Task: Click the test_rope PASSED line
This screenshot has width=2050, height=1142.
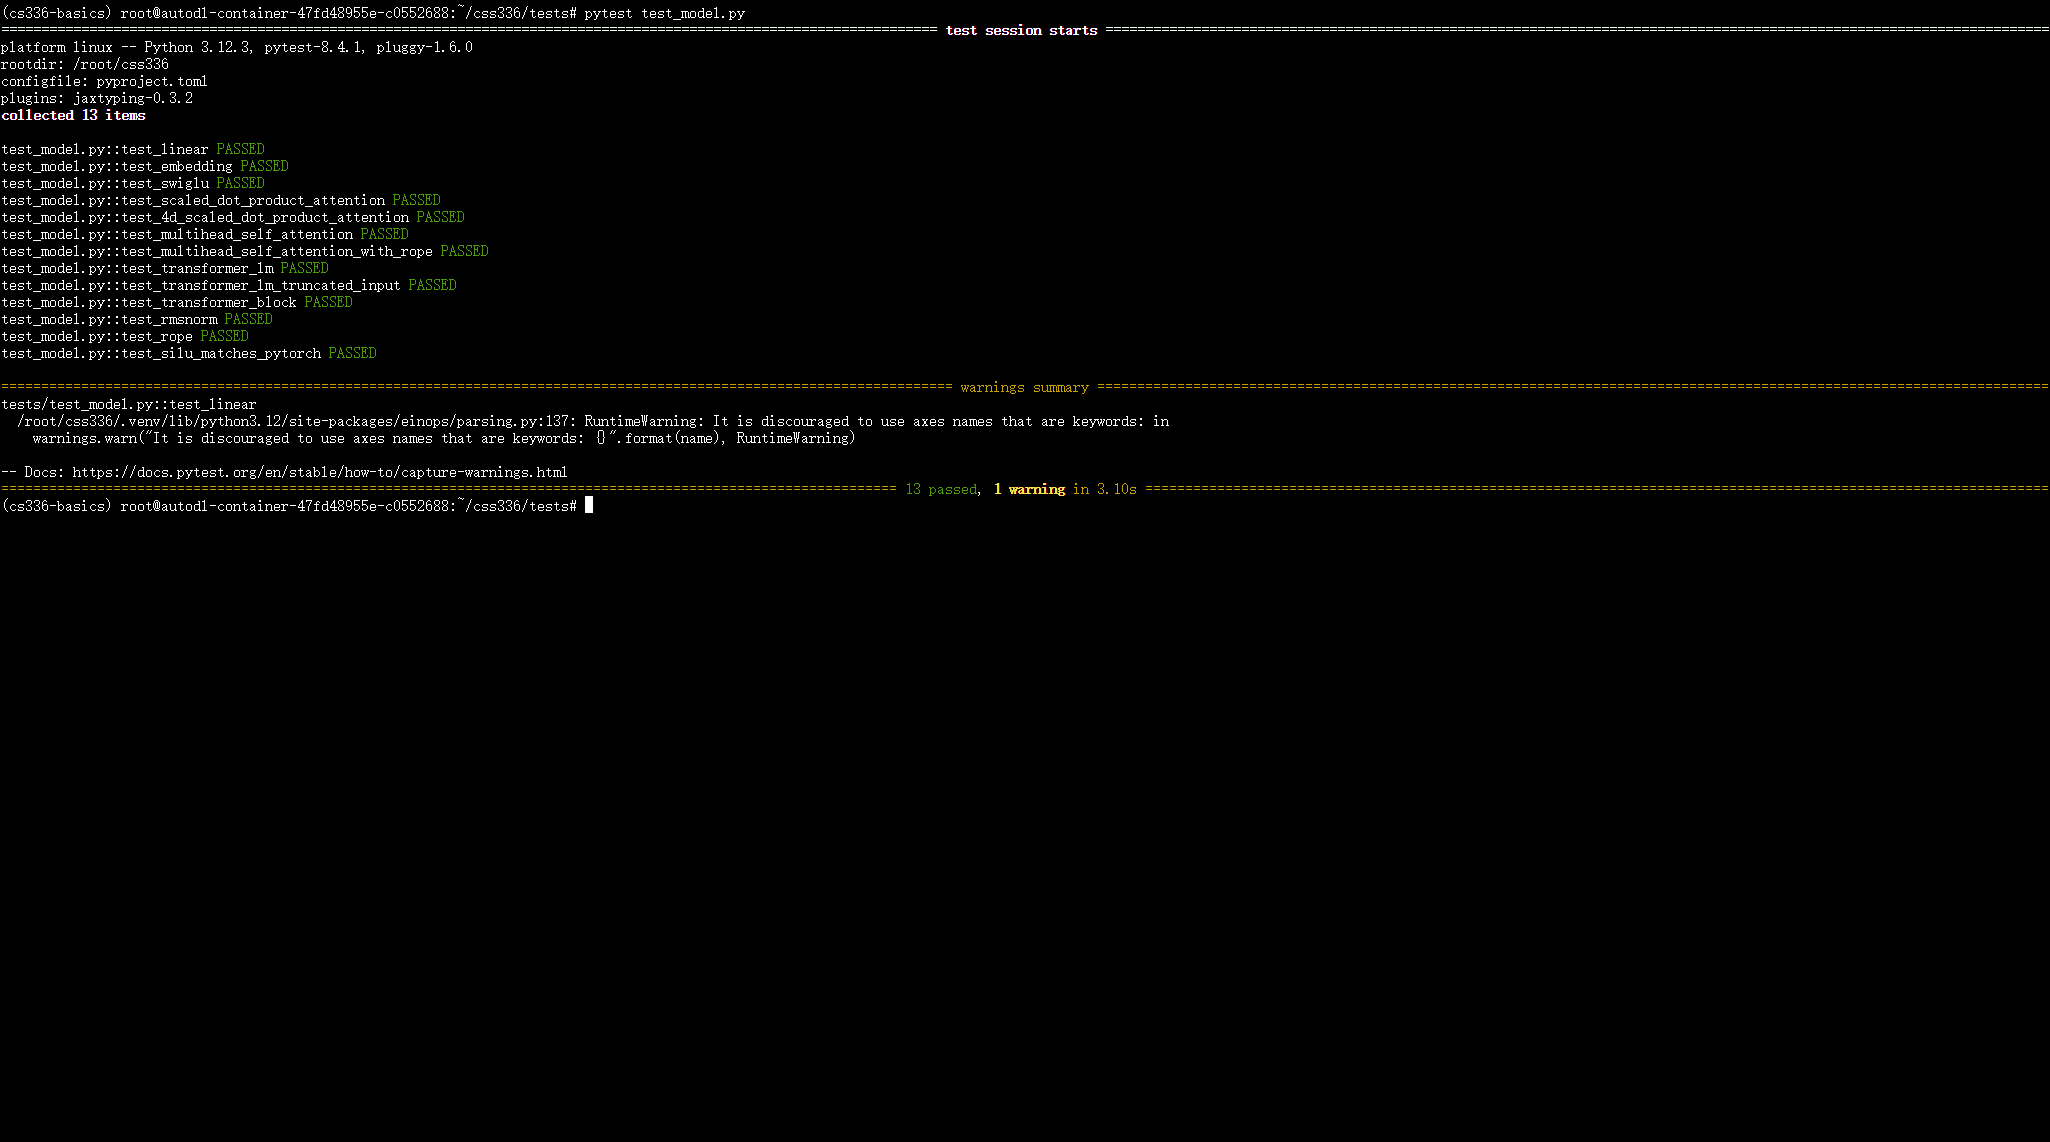Action: click(125, 337)
